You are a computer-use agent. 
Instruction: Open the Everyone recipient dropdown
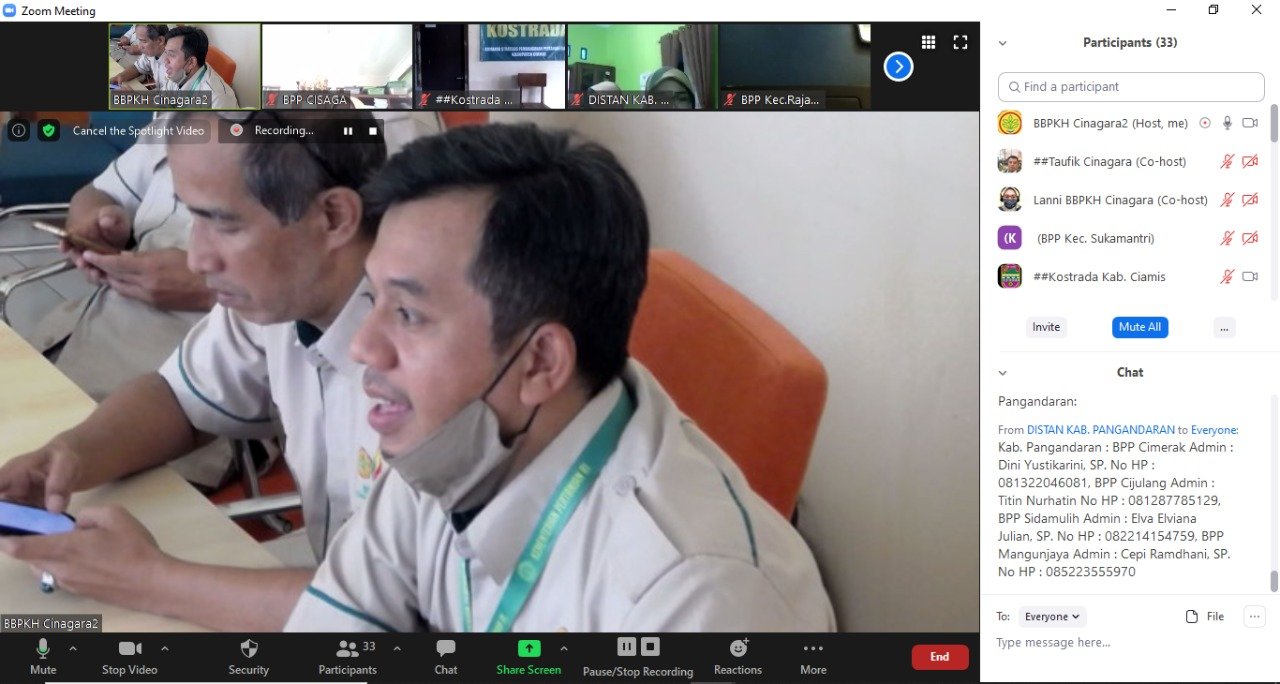click(1052, 617)
